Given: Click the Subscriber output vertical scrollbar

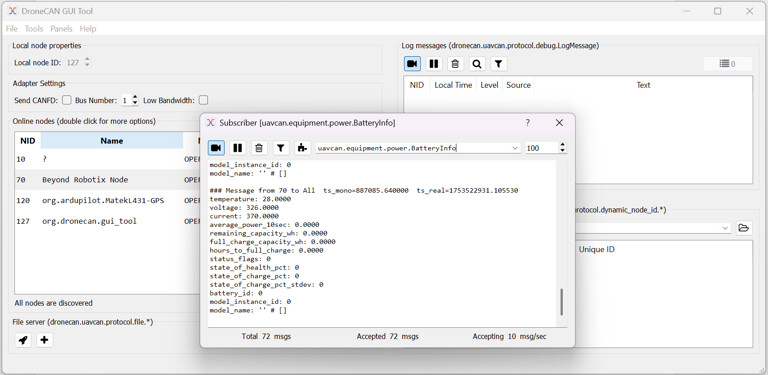Looking at the screenshot, I should click(x=561, y=302).
